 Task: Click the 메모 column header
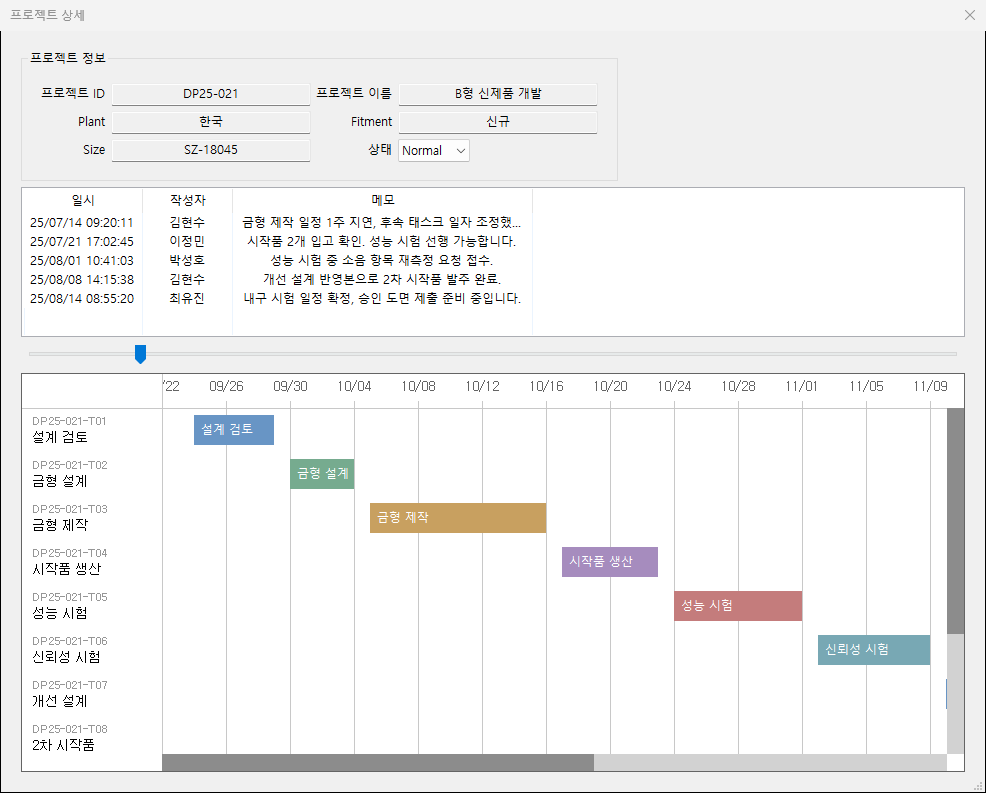382,200
